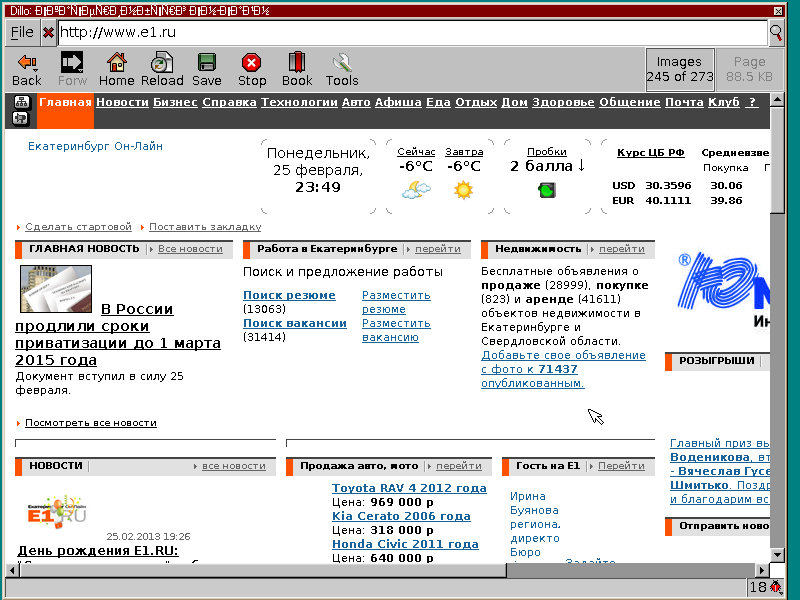This screenshot has width=800, height=600.
Task: Click the Сейчас weather link
Action: point(416,152)
